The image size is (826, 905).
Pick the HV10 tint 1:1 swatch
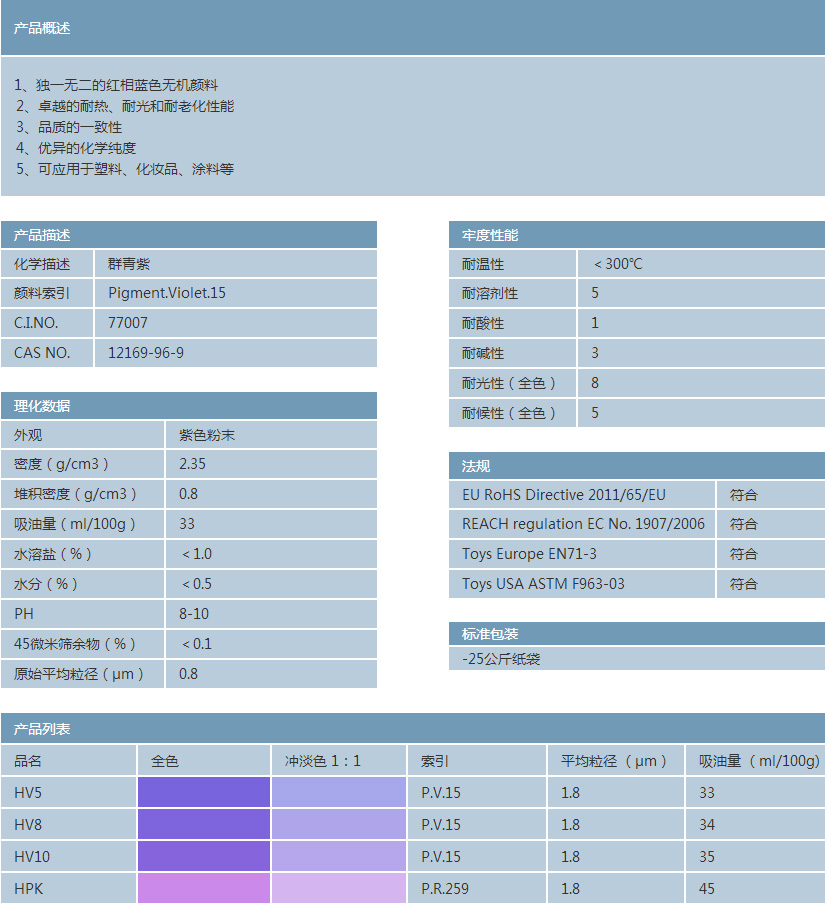coord(339,856)
